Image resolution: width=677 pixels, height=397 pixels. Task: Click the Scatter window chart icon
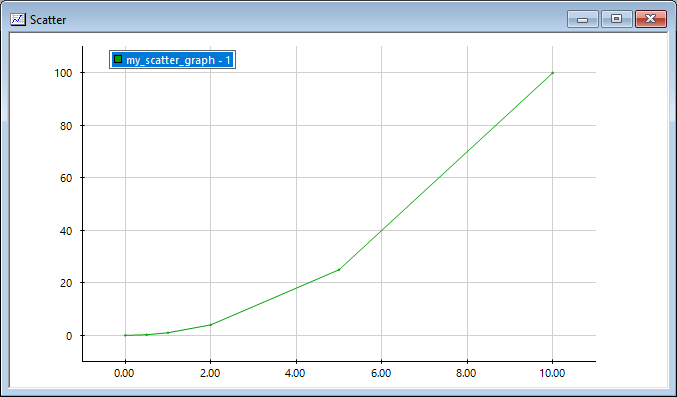[x=18, y=19]
